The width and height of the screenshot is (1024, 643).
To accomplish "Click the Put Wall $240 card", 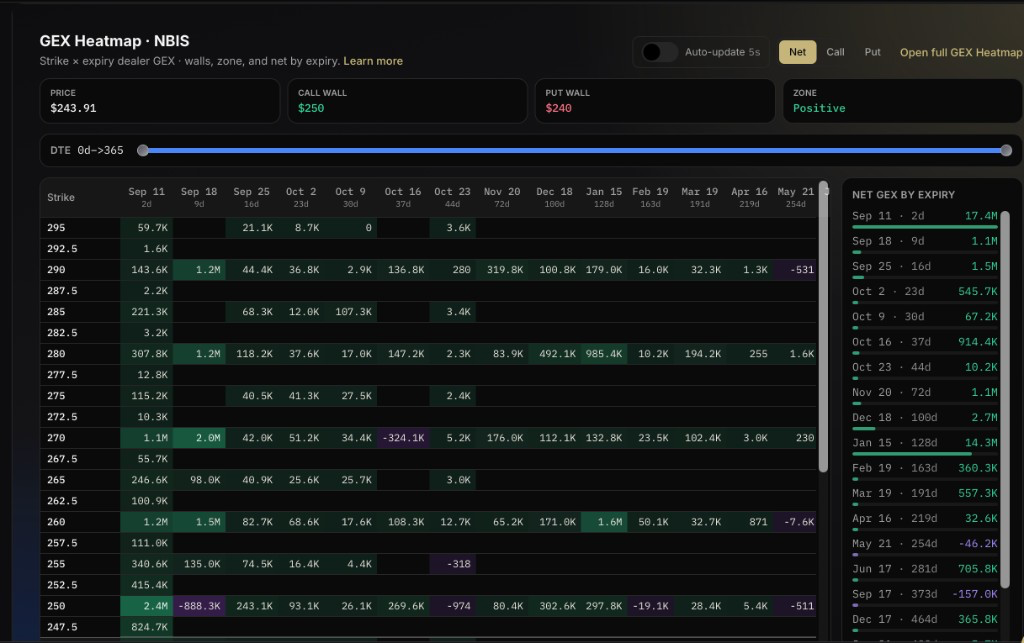I will click(655, 101).
